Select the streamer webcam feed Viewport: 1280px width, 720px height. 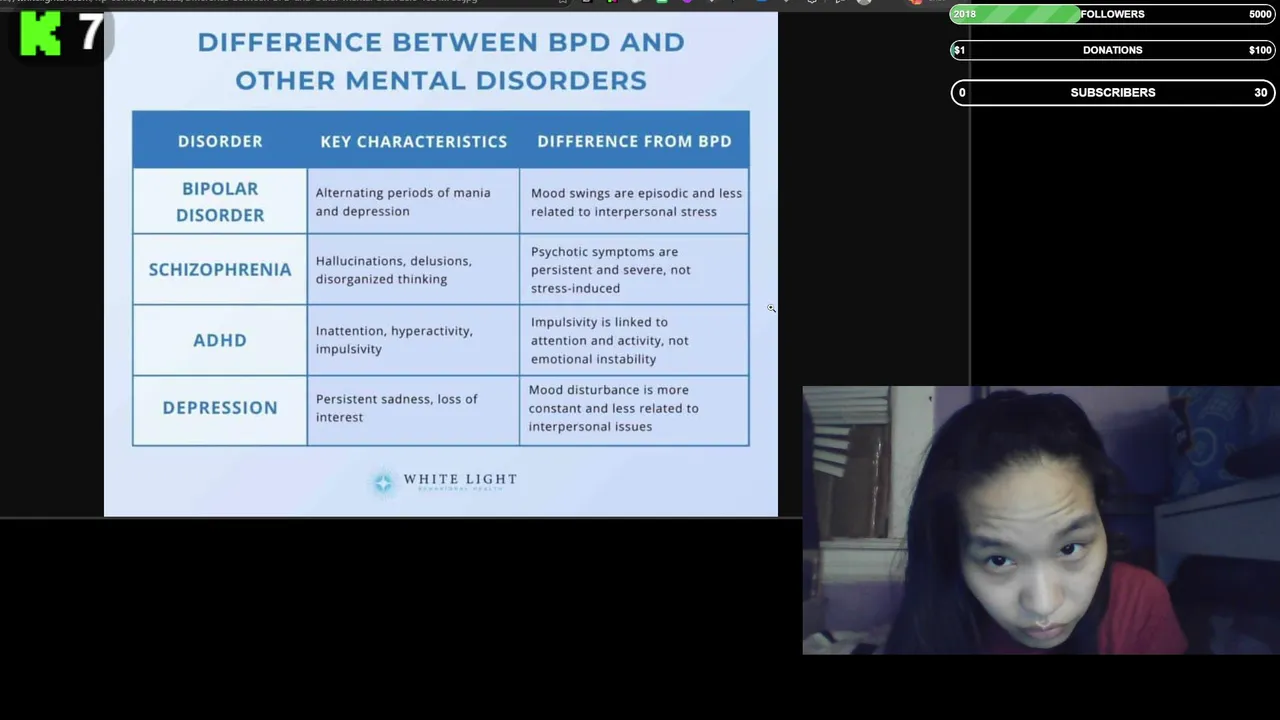tap(1041, 520)
